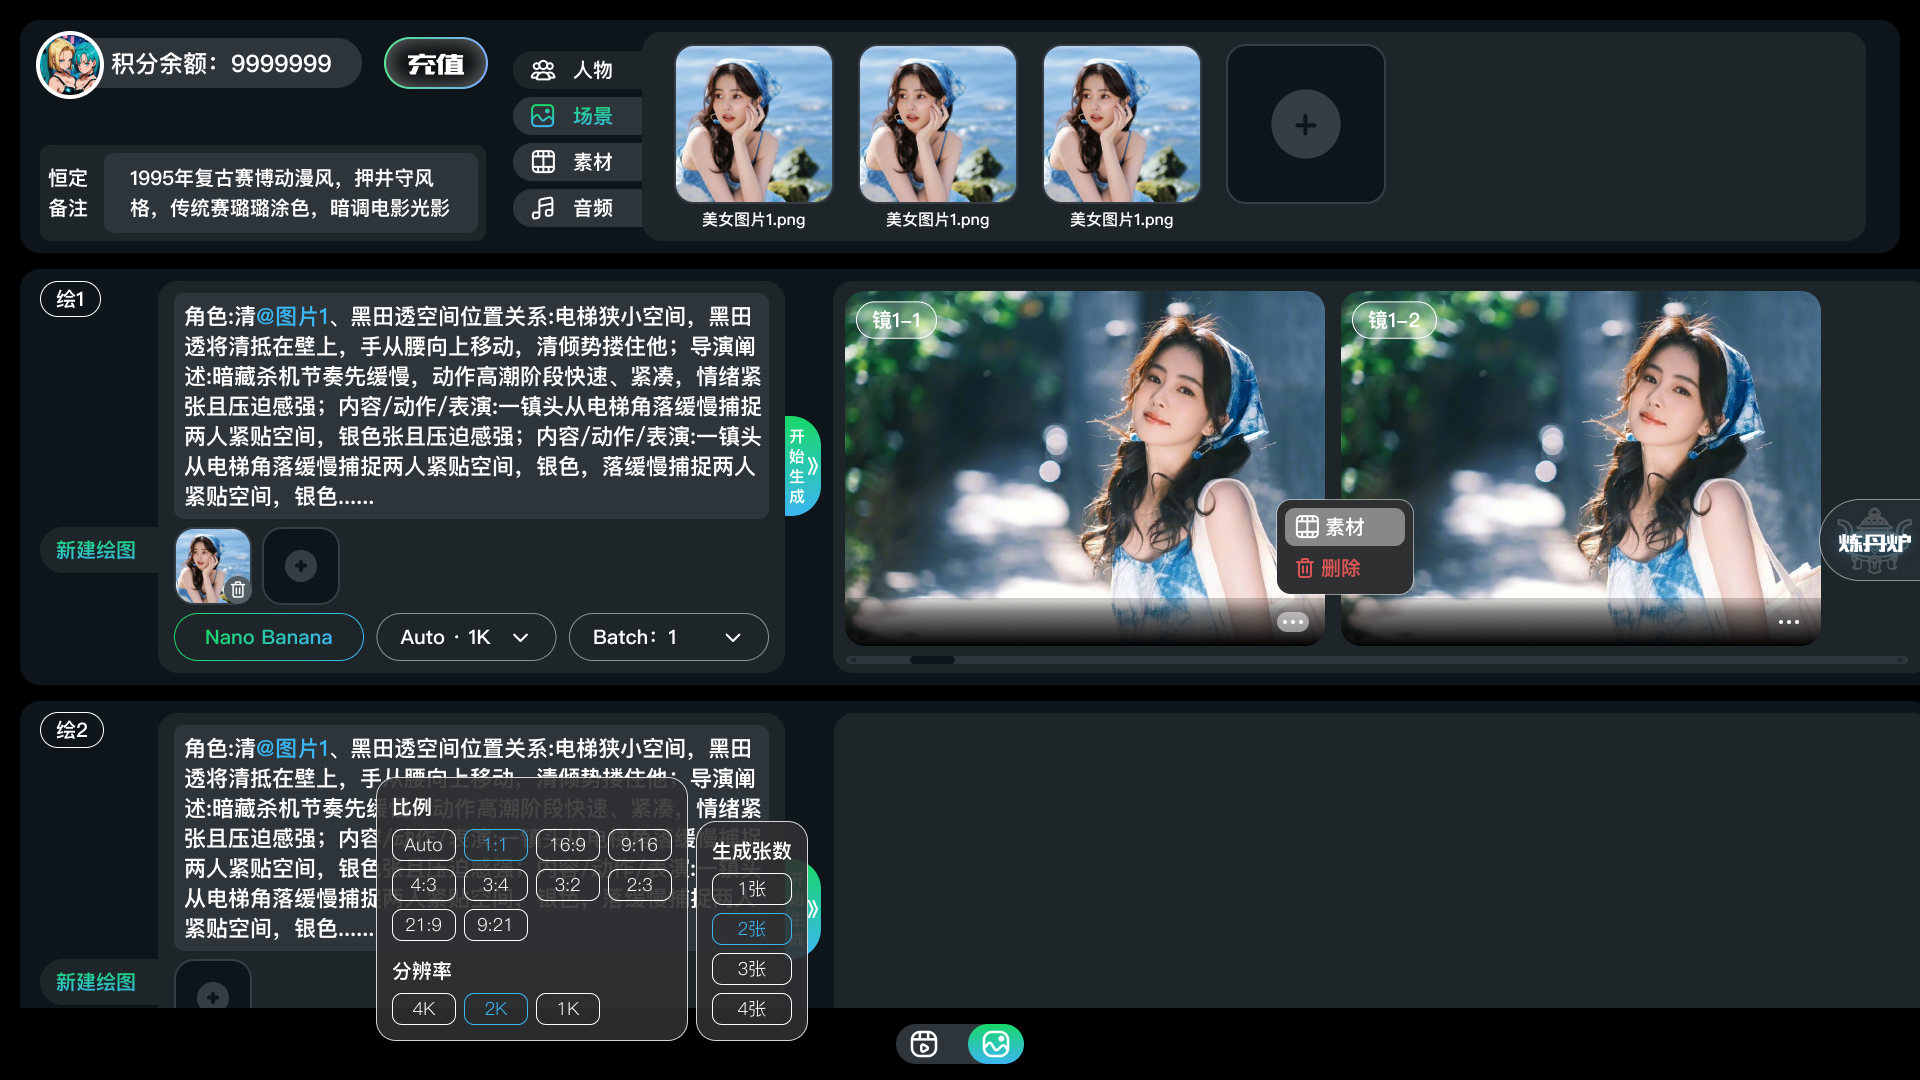
Task: Select 4K resolution
Action: pos(423,1008)
